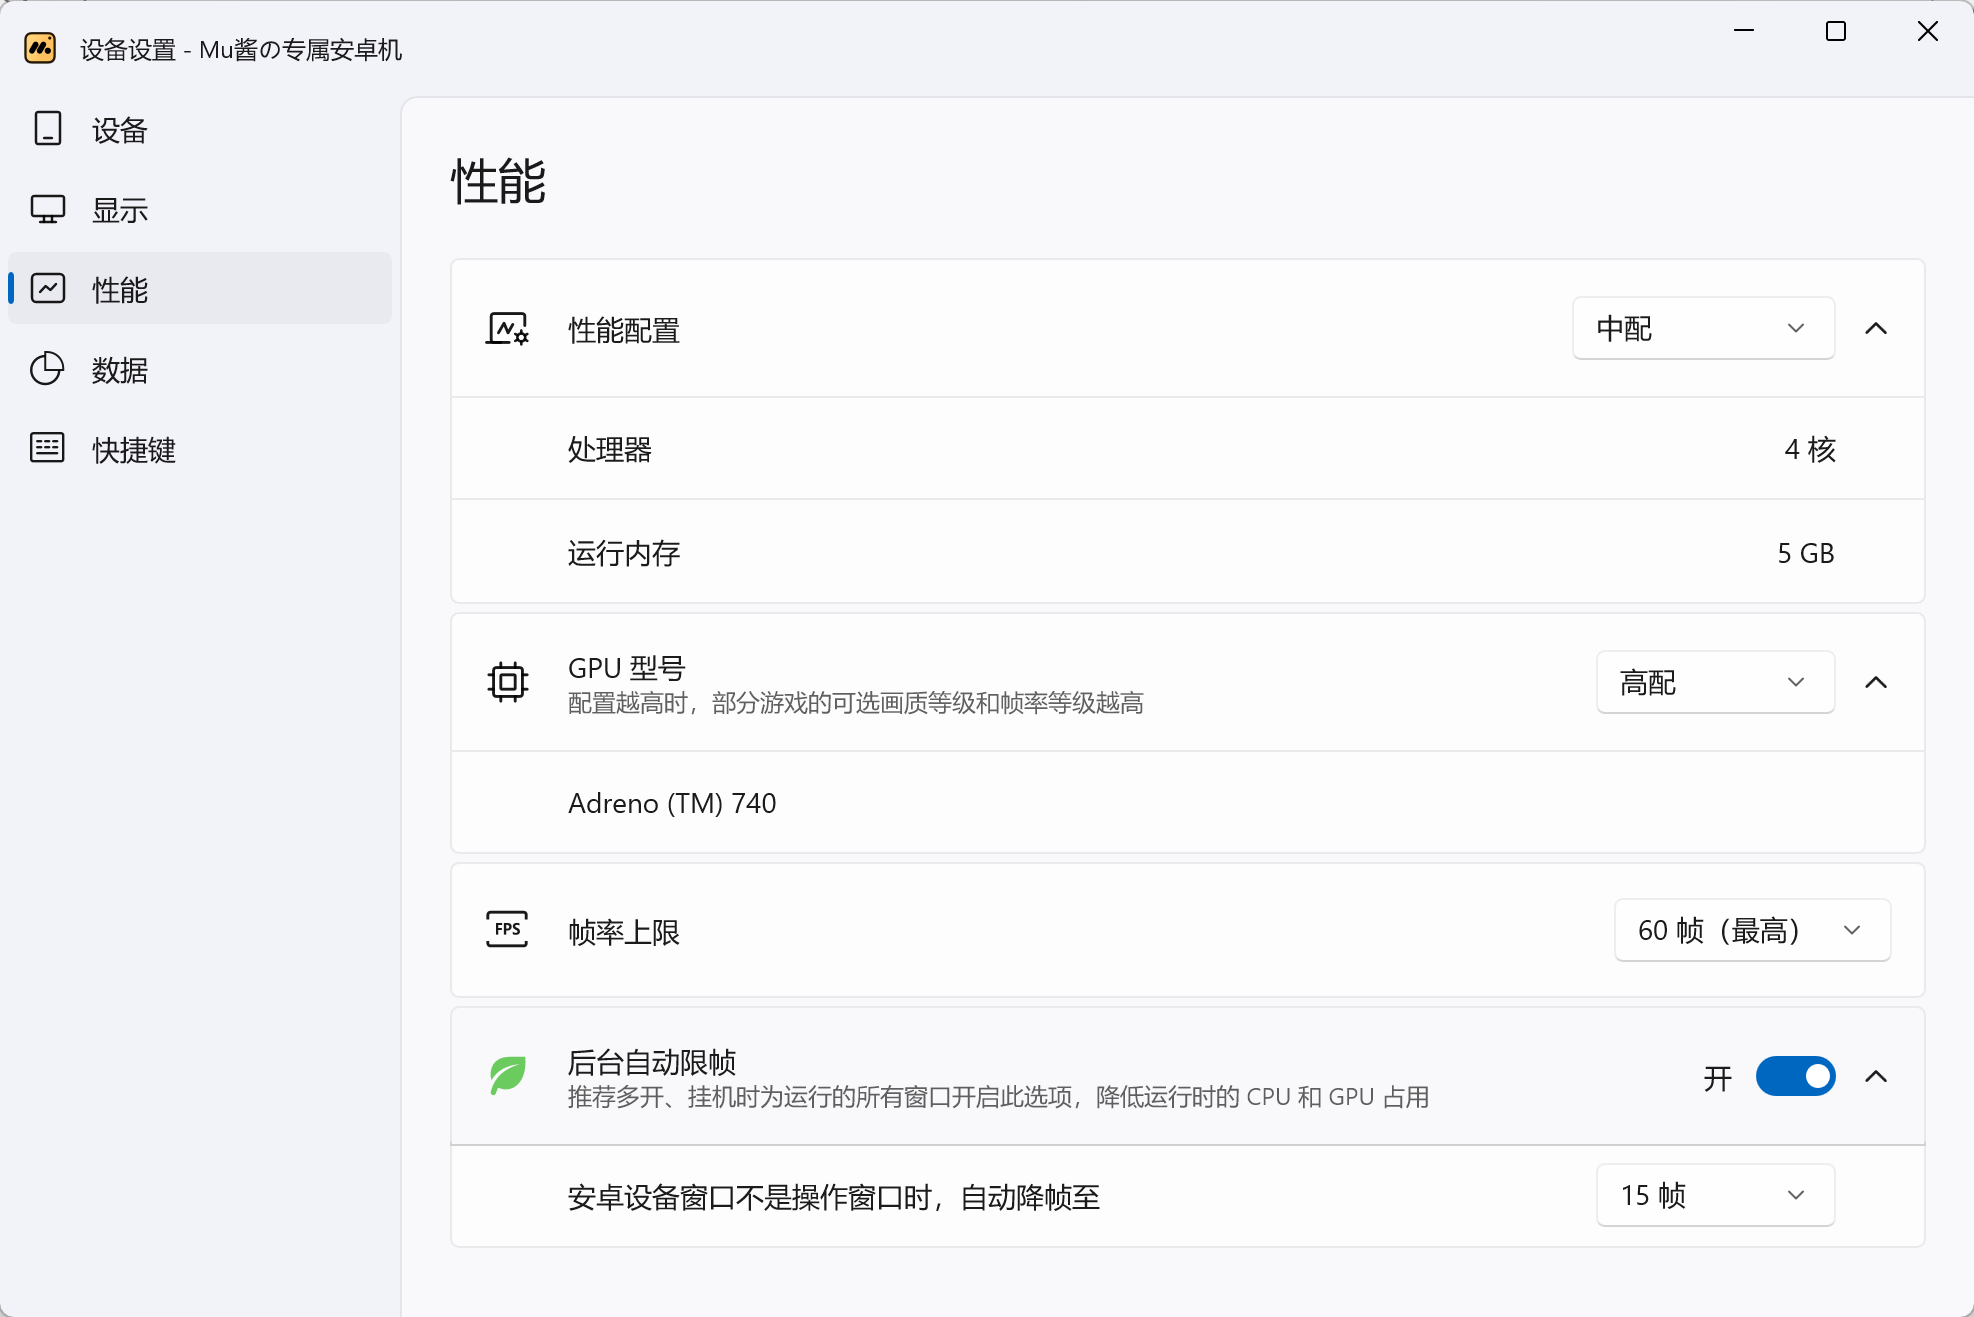Click the green leaf icon

507,1076
